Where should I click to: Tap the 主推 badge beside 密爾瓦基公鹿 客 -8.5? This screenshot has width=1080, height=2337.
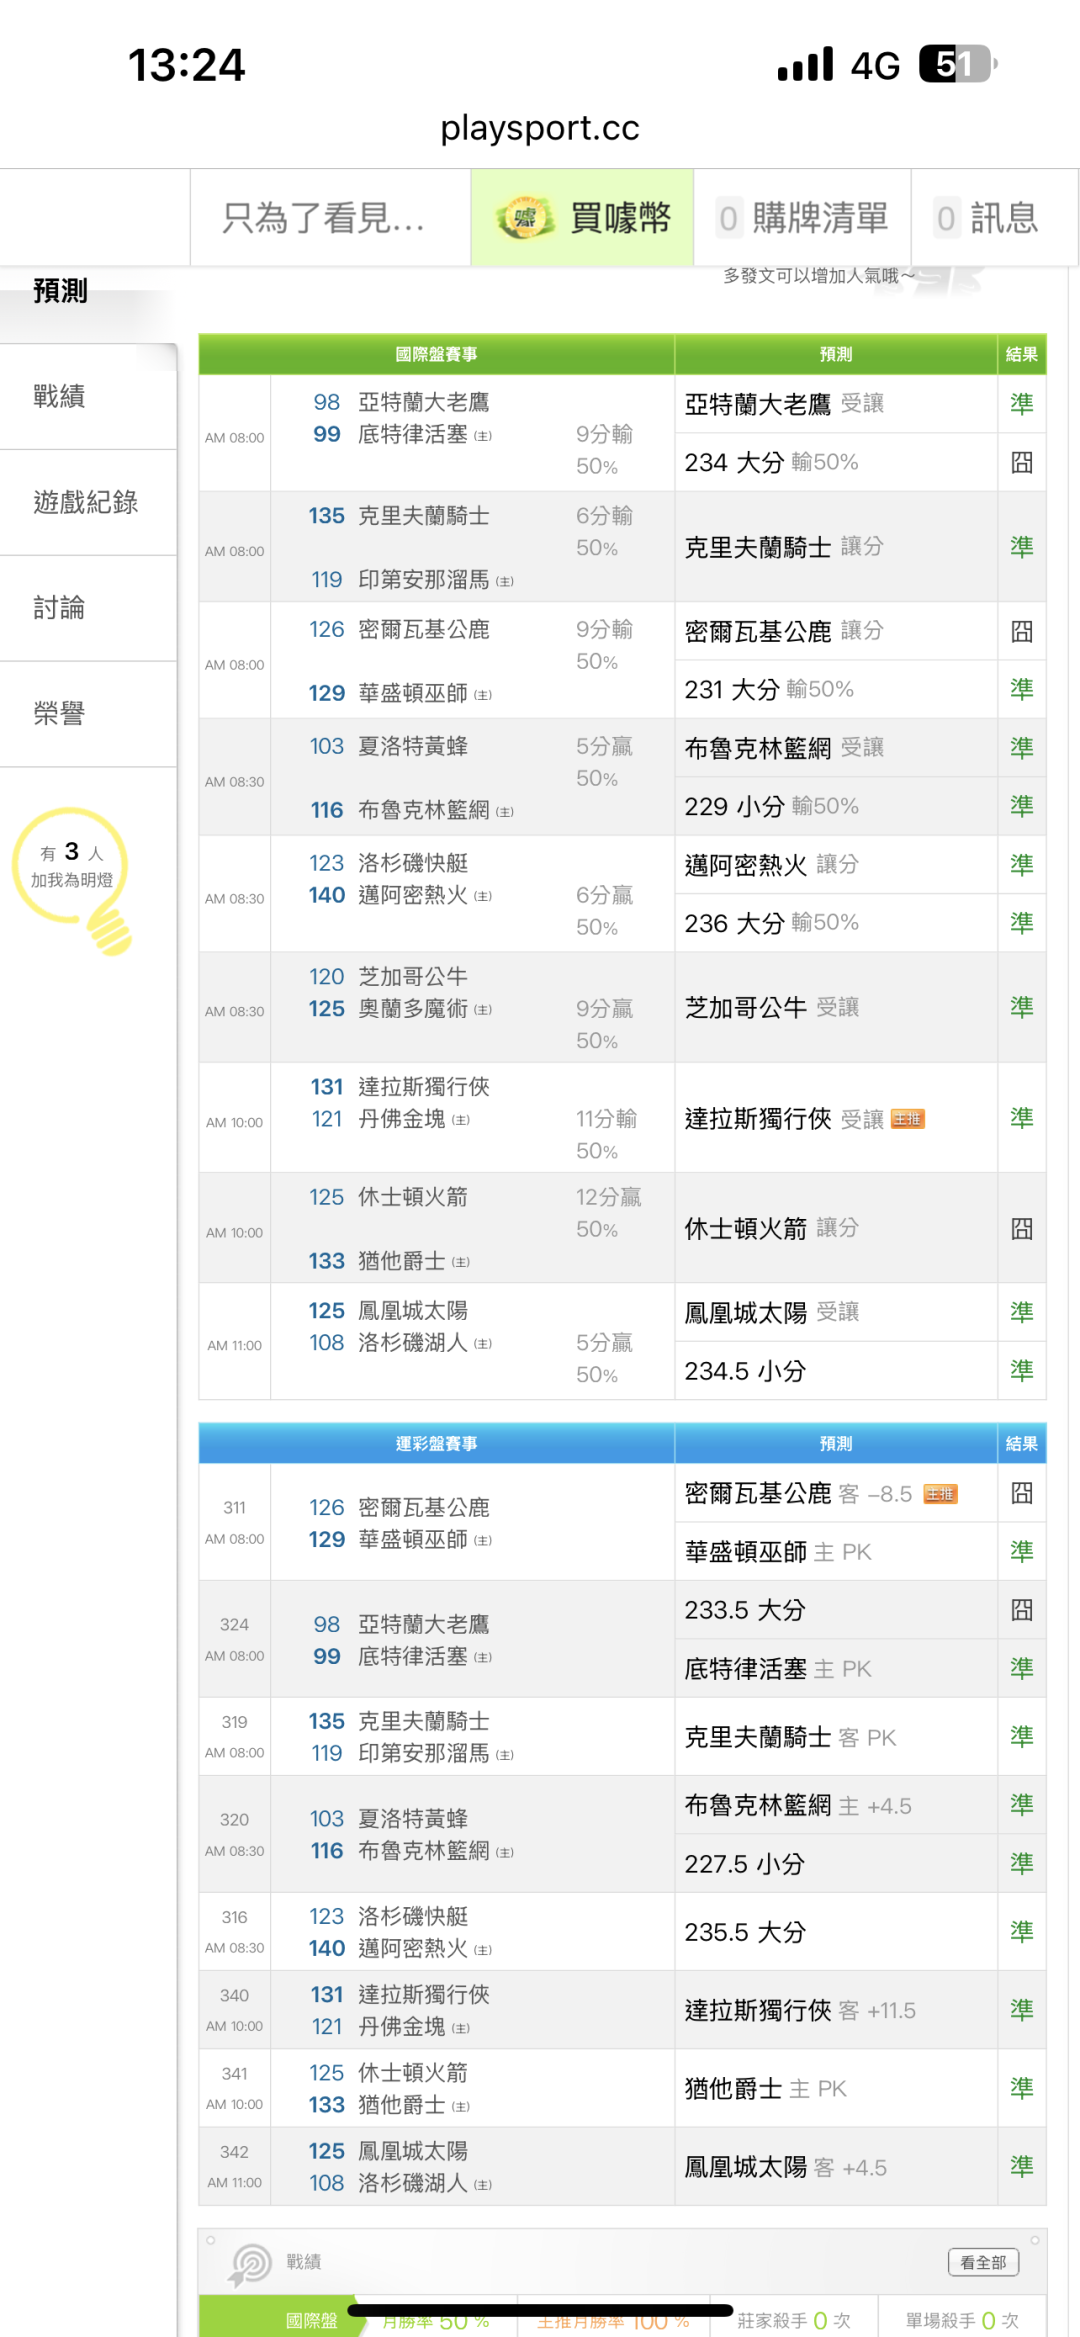940,1494
